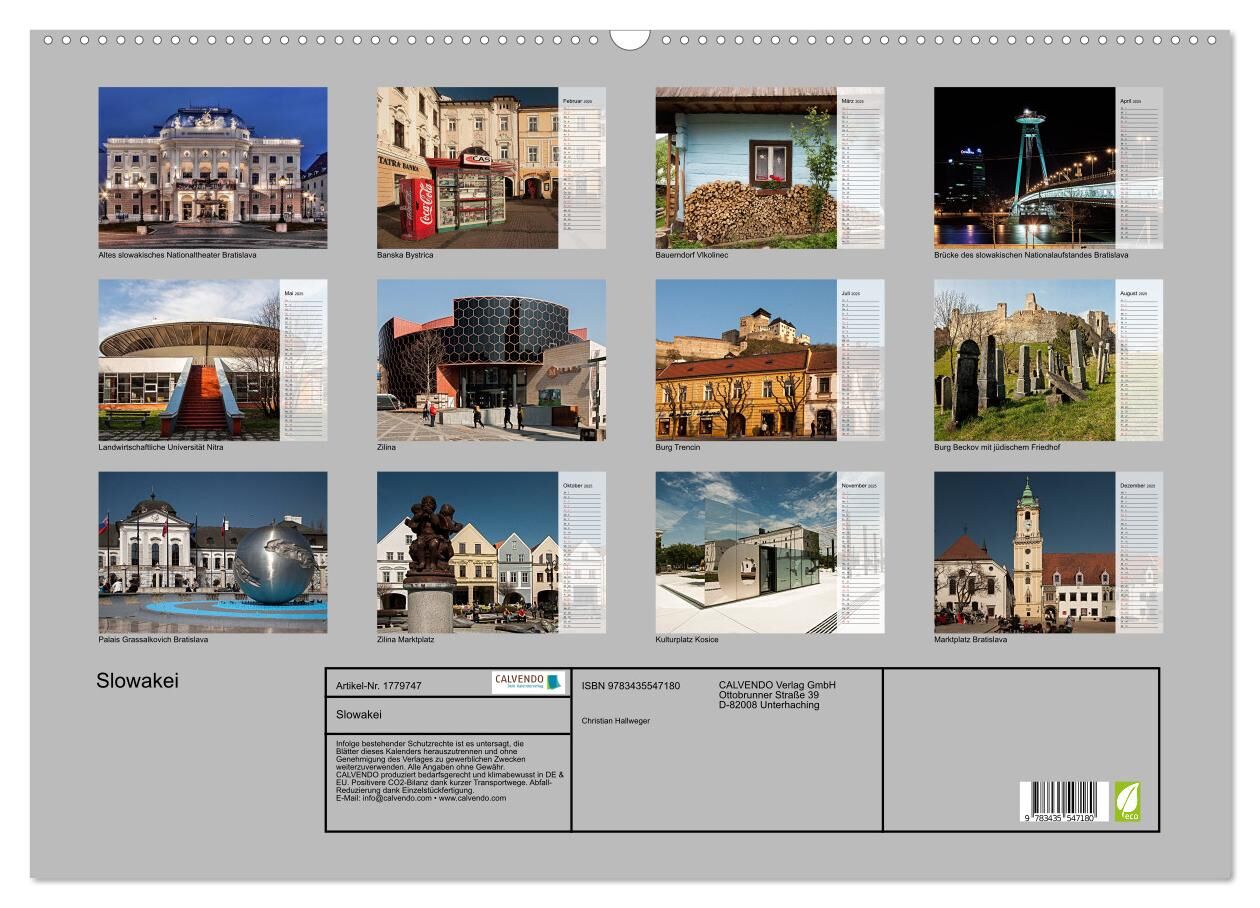Image resolution: width=1260 pixels, height=908 pixels.
Task: Open the Kulturplatz Kosice photo
Action: (746, 552)
